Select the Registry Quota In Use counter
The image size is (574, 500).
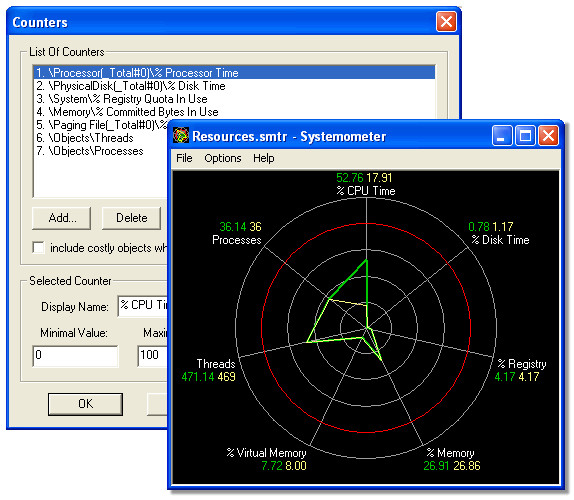coord(122,99)
